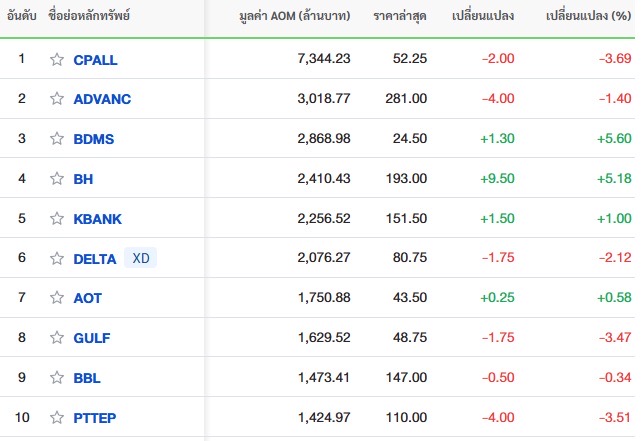642x441 pixels.
Task: Toggle the KBANK favorite star
Action: (x=57, y=219)
